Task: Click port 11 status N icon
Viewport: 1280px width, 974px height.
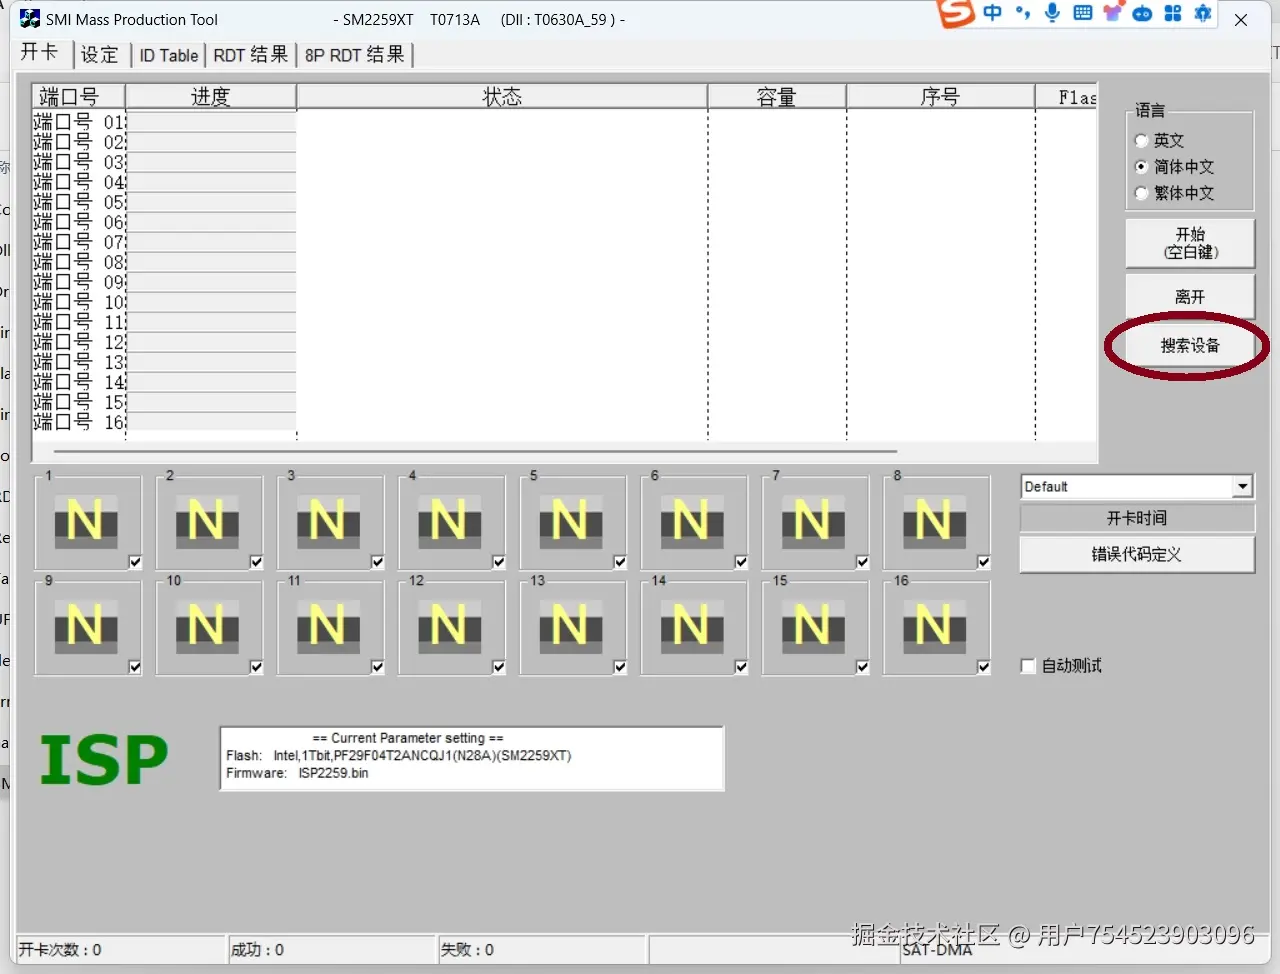Action: [x=328, y=627]
